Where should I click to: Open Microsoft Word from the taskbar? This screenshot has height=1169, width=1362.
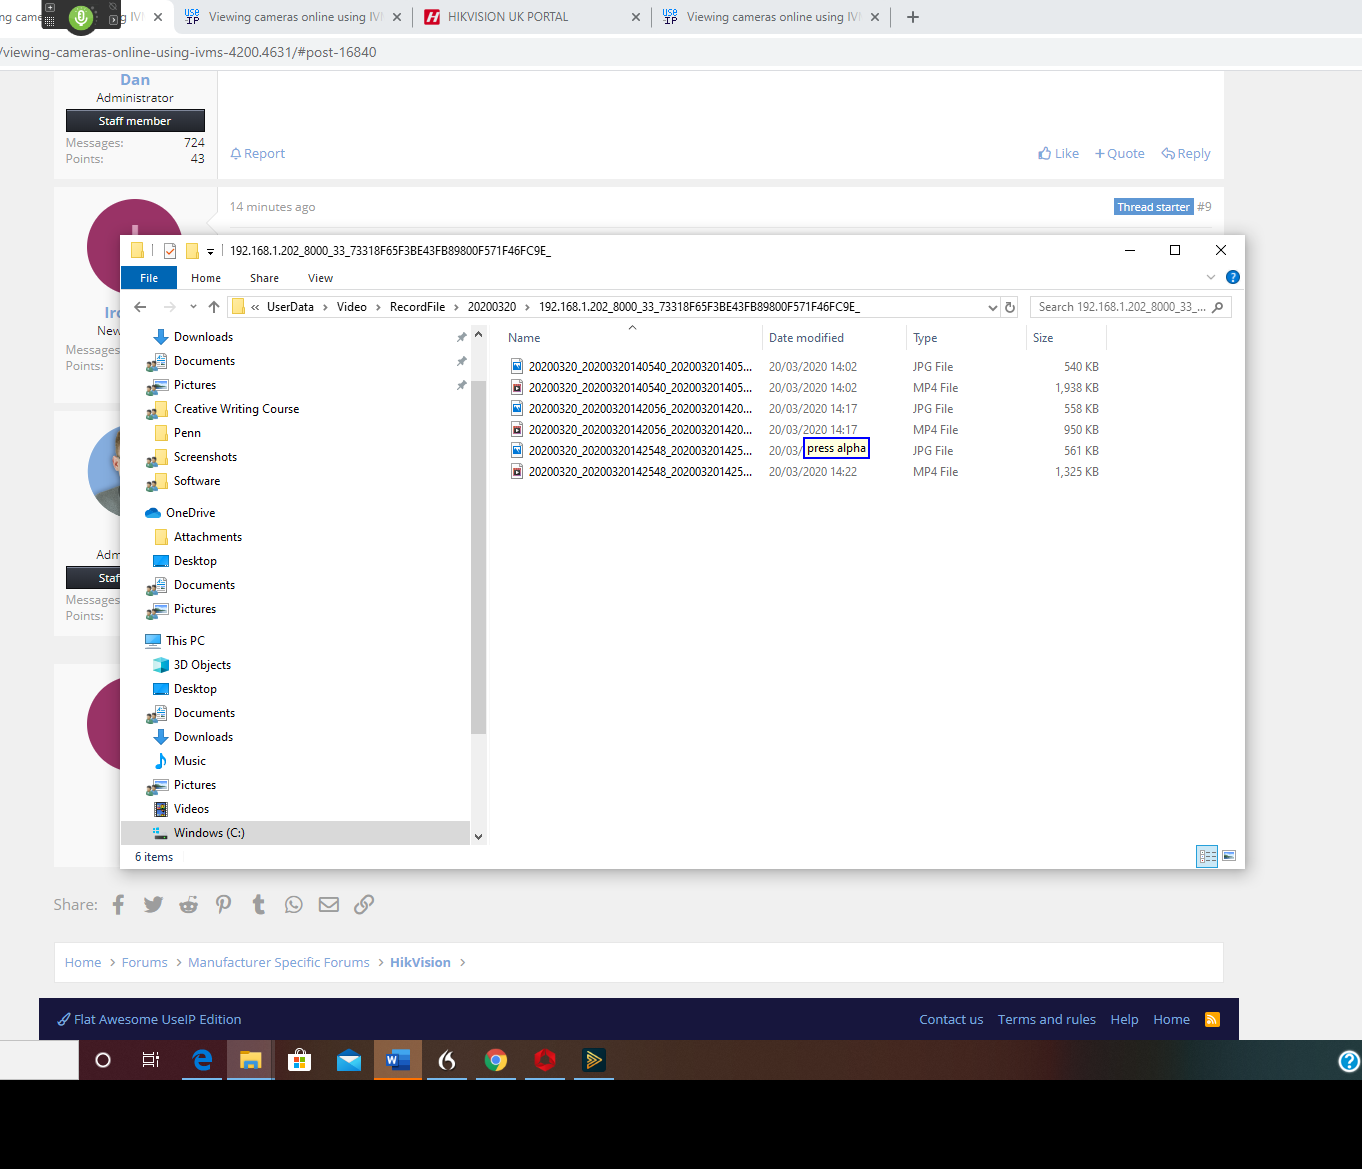(x=398, y=1060)
